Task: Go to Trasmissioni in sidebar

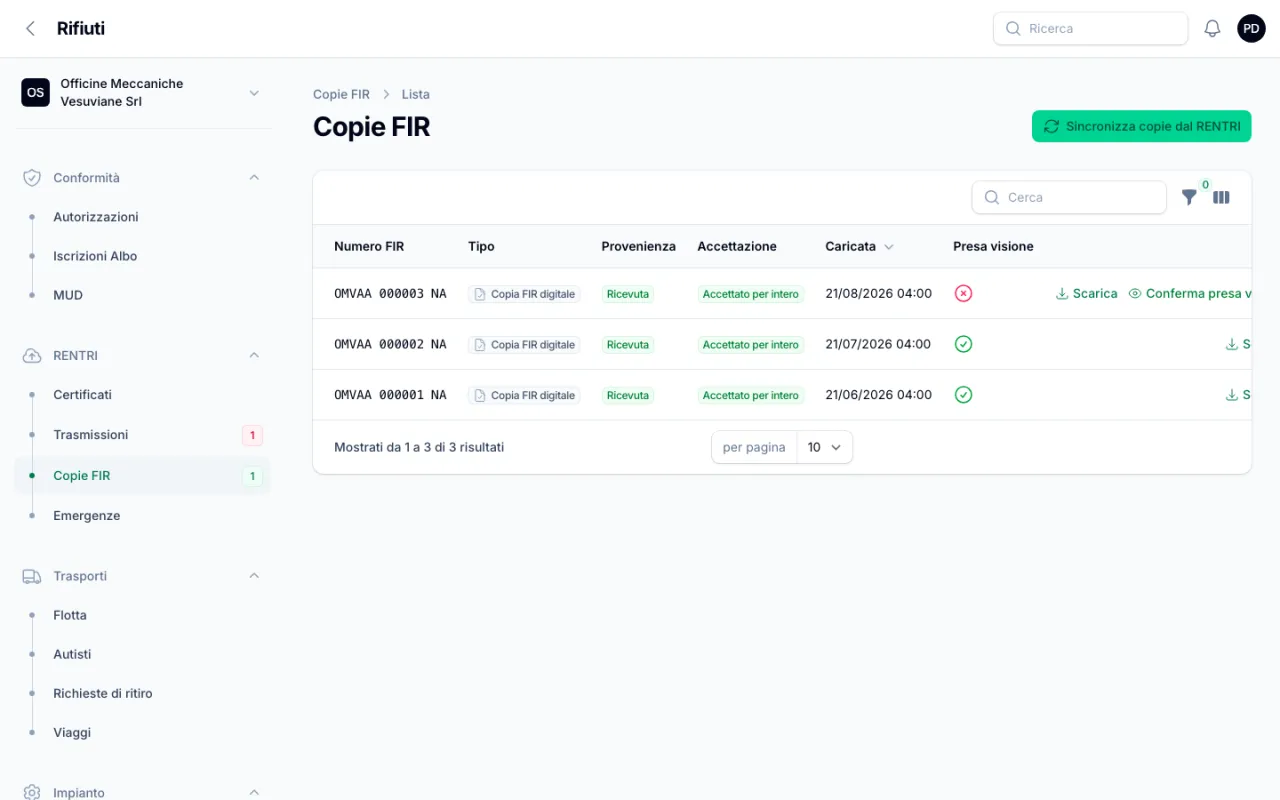Action: [91, 435]
